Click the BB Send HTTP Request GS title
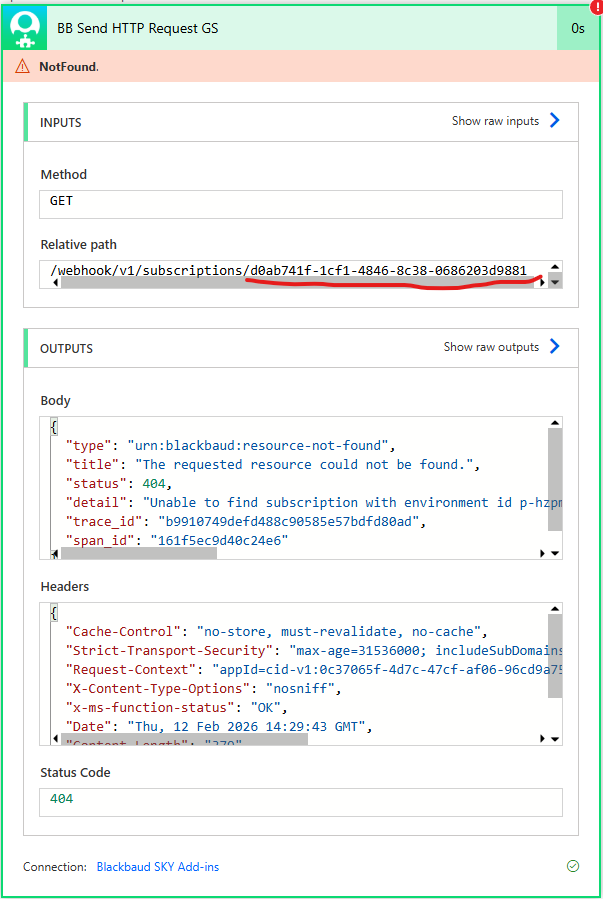Image resolution: width=603 pixels, height=899 pixels. tap(138, 28)
